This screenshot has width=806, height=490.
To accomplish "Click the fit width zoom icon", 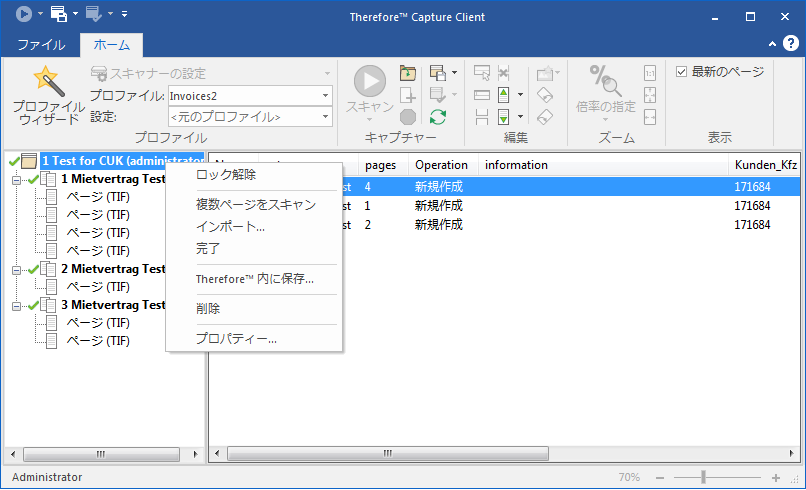I will (x=650, y=117).
